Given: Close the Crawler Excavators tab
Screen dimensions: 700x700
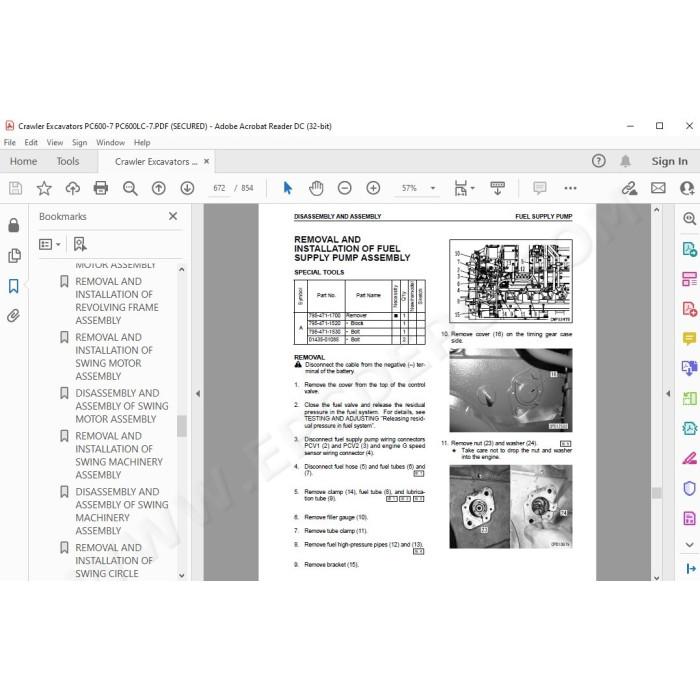Looking at the screenshot, I should tap(206, 161).
